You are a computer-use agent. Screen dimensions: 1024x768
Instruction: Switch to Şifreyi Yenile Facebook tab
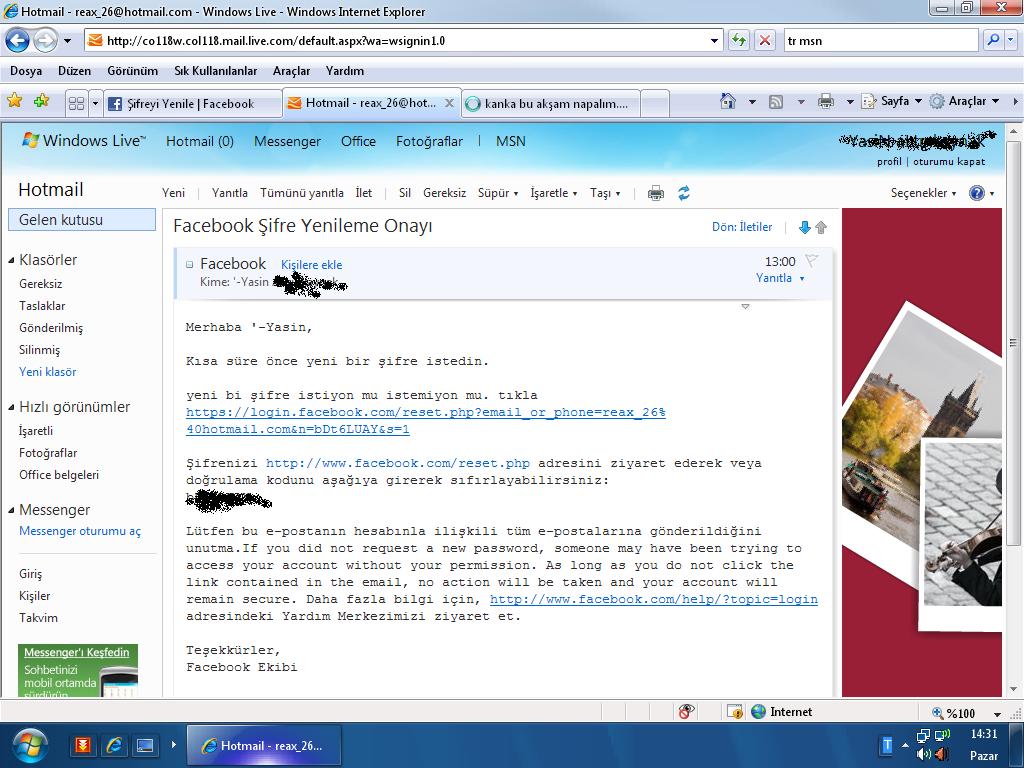tap(193, 103)
